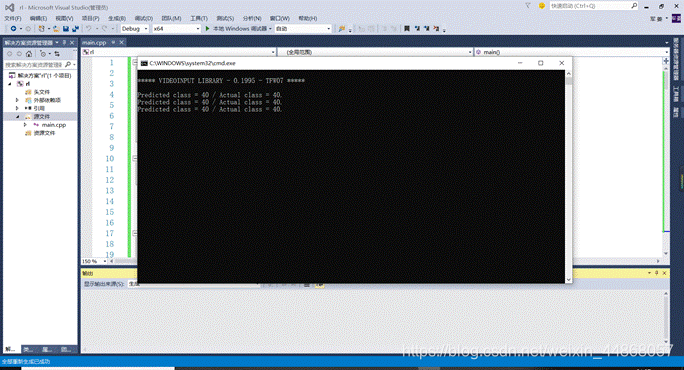Viewport: 684px width, 370px height.
Task: Pin the 输出 panel
Action: click(x=657, y=273)
